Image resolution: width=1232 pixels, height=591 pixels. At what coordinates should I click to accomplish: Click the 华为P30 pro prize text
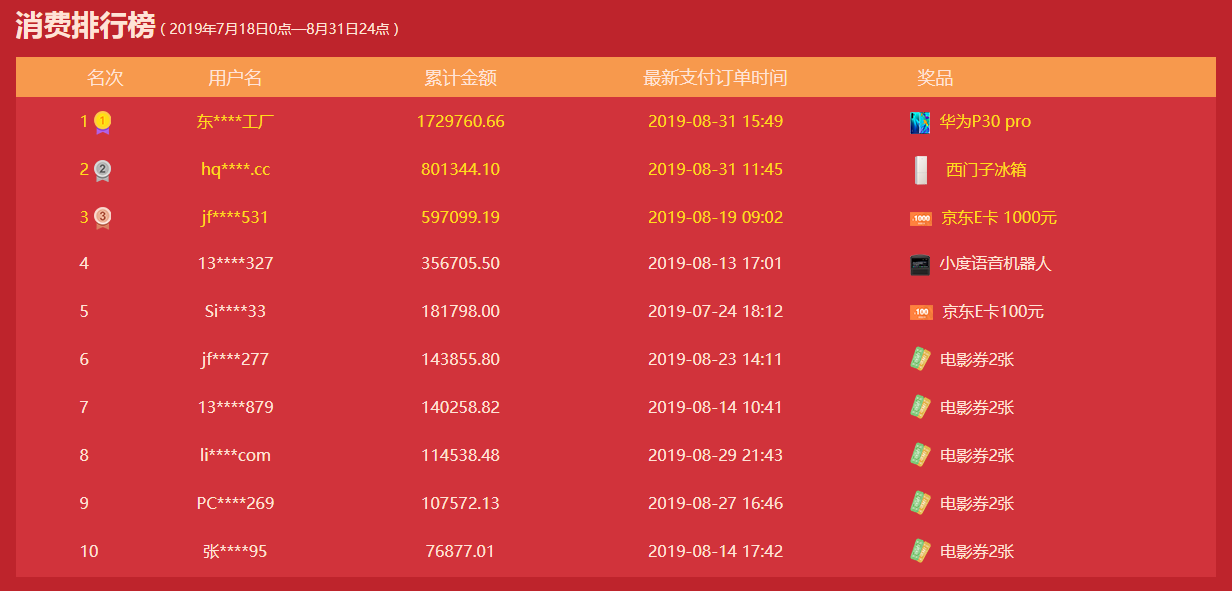[x=985, y=122]
